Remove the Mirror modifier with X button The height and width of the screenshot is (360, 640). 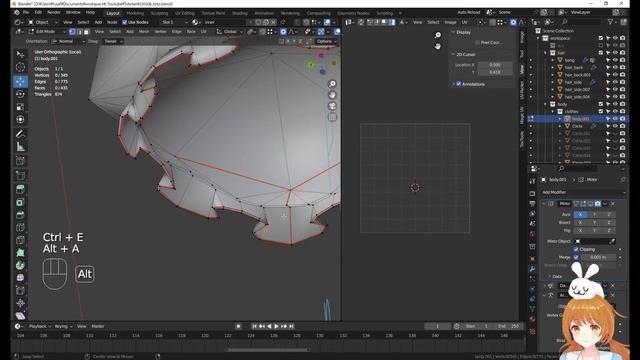tap(613, 203)
